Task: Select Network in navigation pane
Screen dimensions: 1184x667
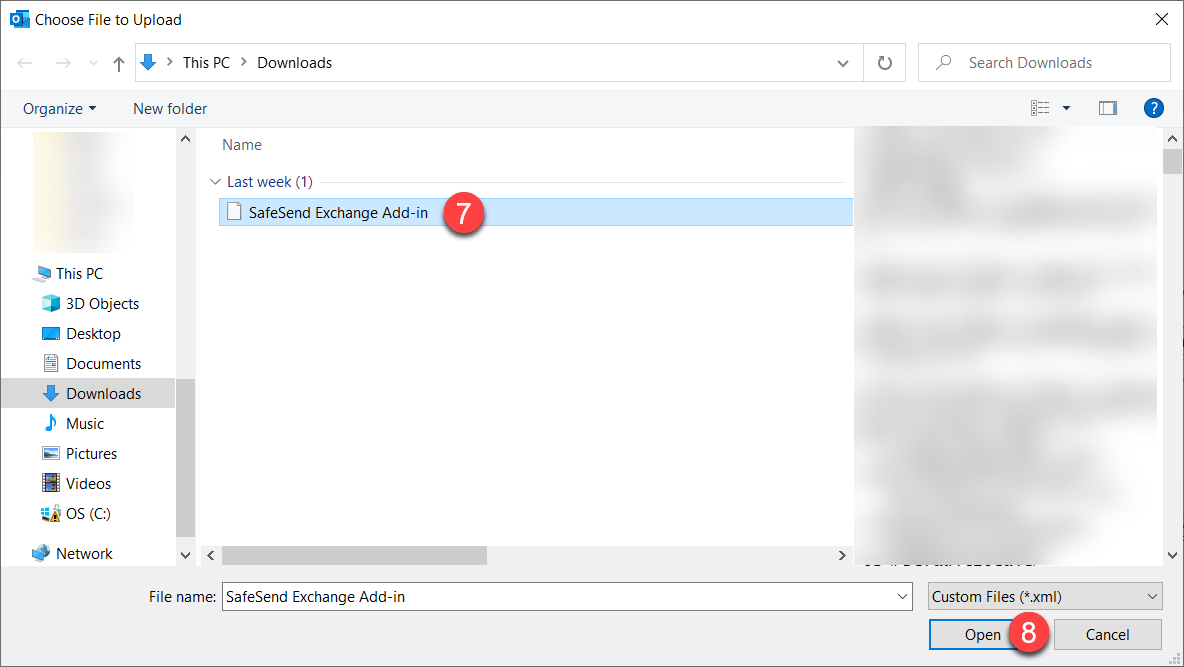Action: pyautogui.click(x=84, y=554)
